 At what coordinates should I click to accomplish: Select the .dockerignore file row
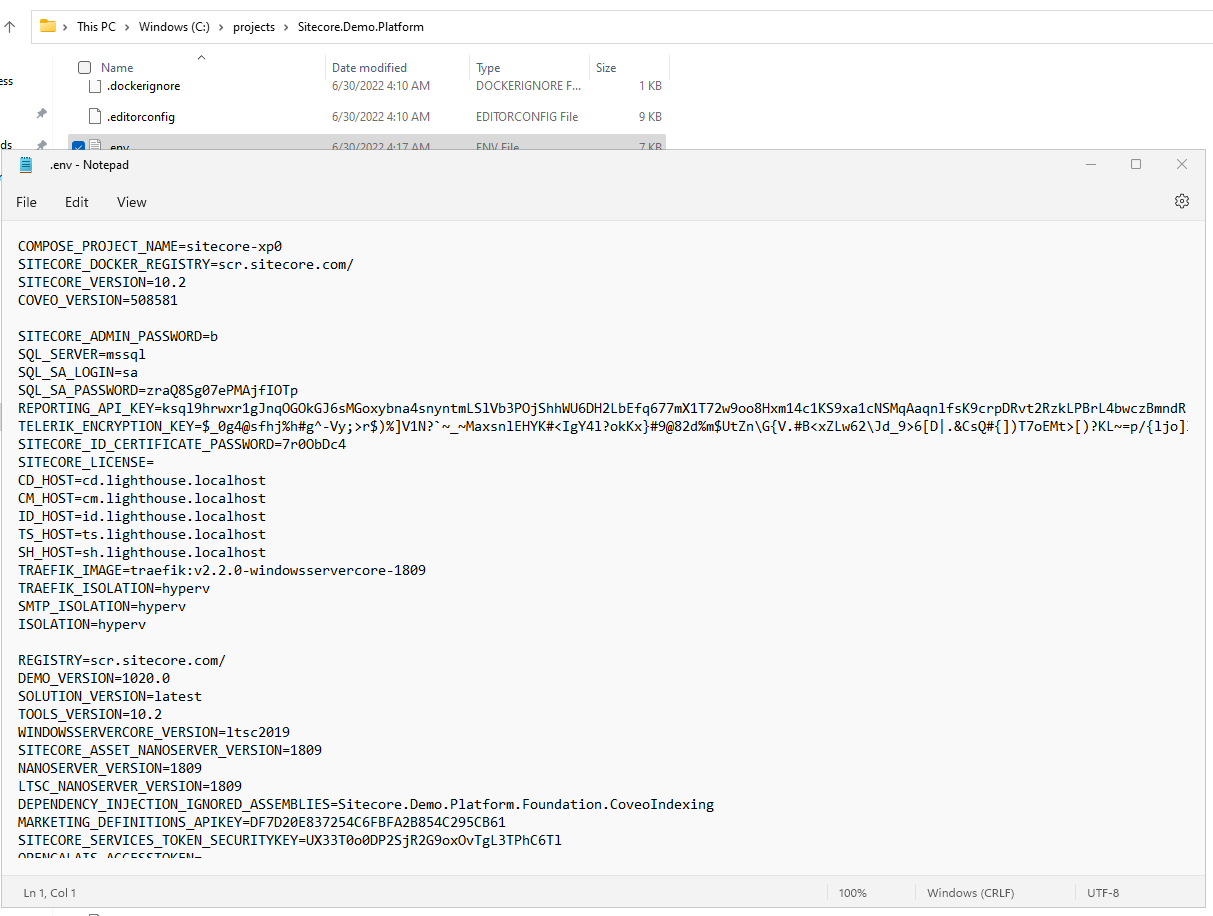367,86
